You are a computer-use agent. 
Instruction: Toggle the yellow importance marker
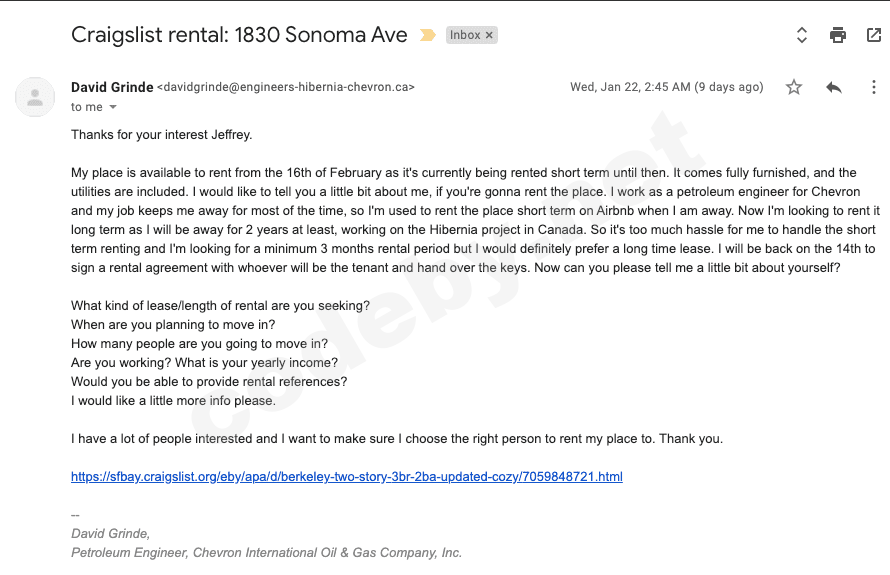coord(428,35)
